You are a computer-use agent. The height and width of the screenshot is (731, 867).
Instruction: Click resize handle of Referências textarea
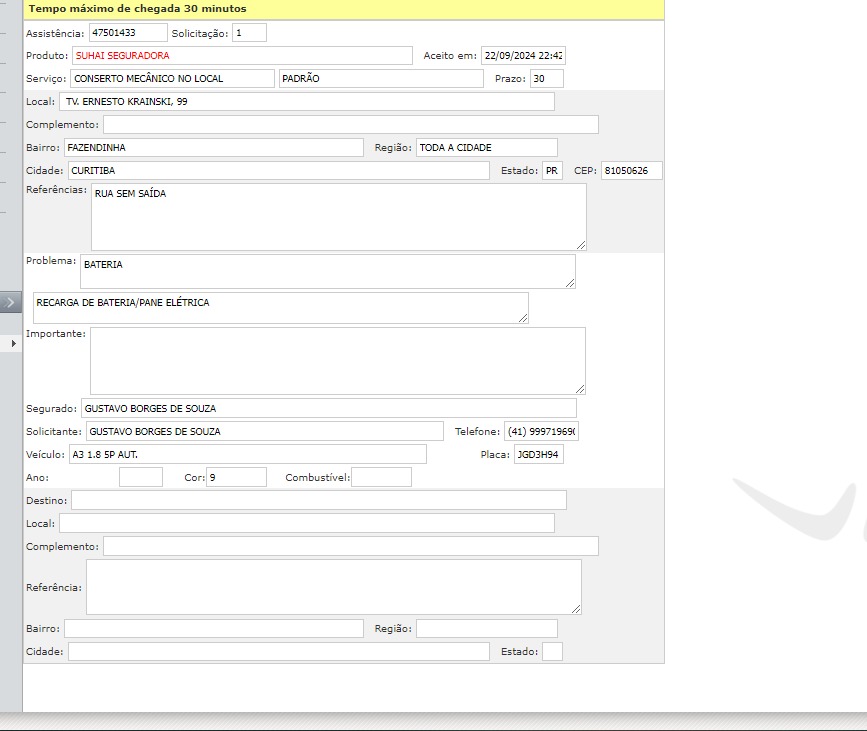(580, 244)
